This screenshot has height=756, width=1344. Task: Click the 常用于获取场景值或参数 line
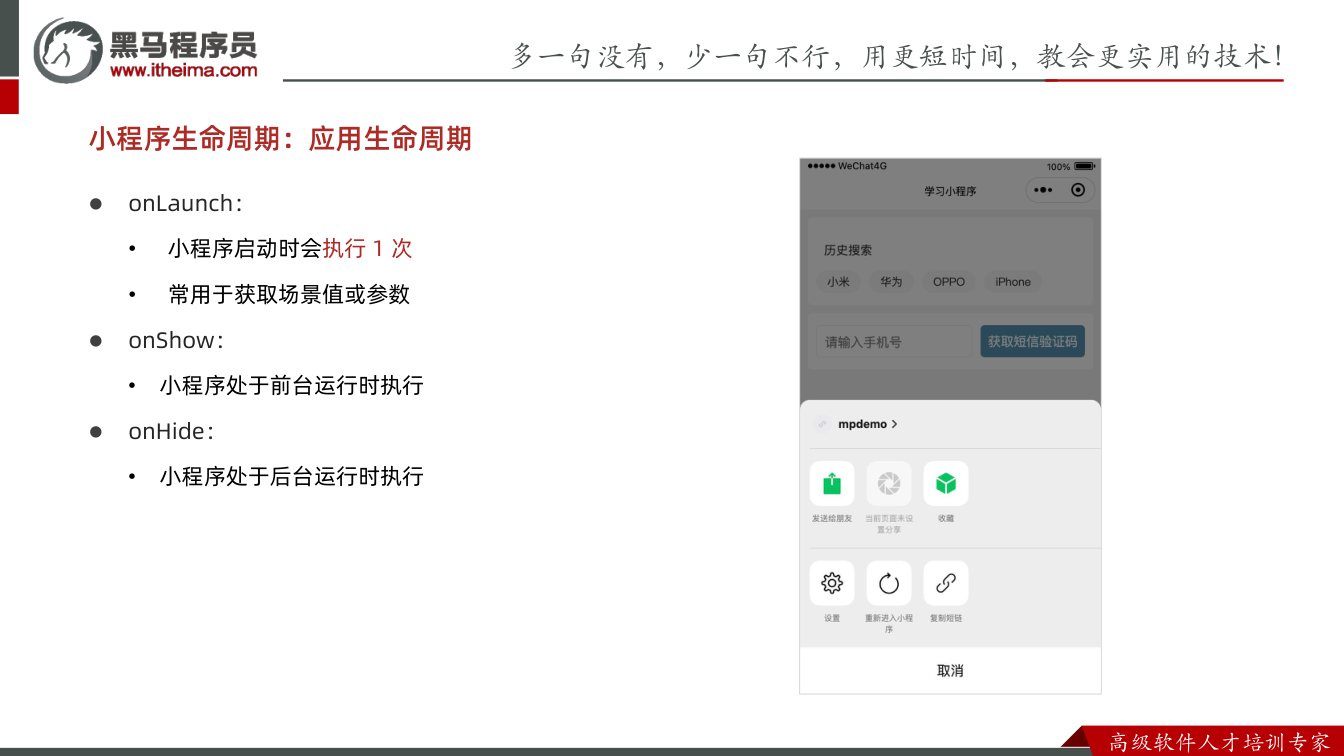[289, 294]
